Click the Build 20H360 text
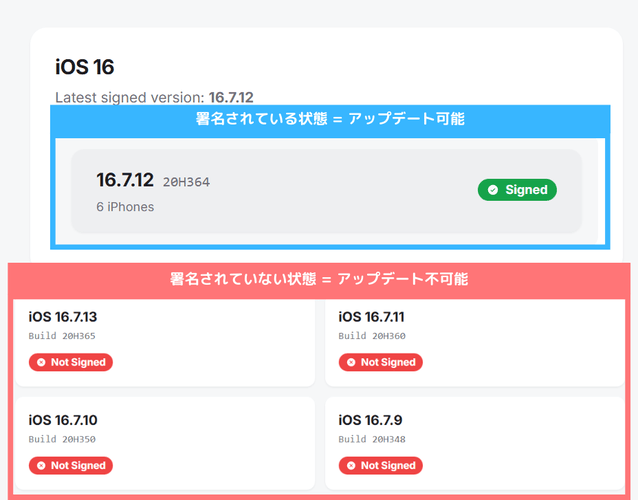This screenshot has height=500, width=638. click(372, 336)
